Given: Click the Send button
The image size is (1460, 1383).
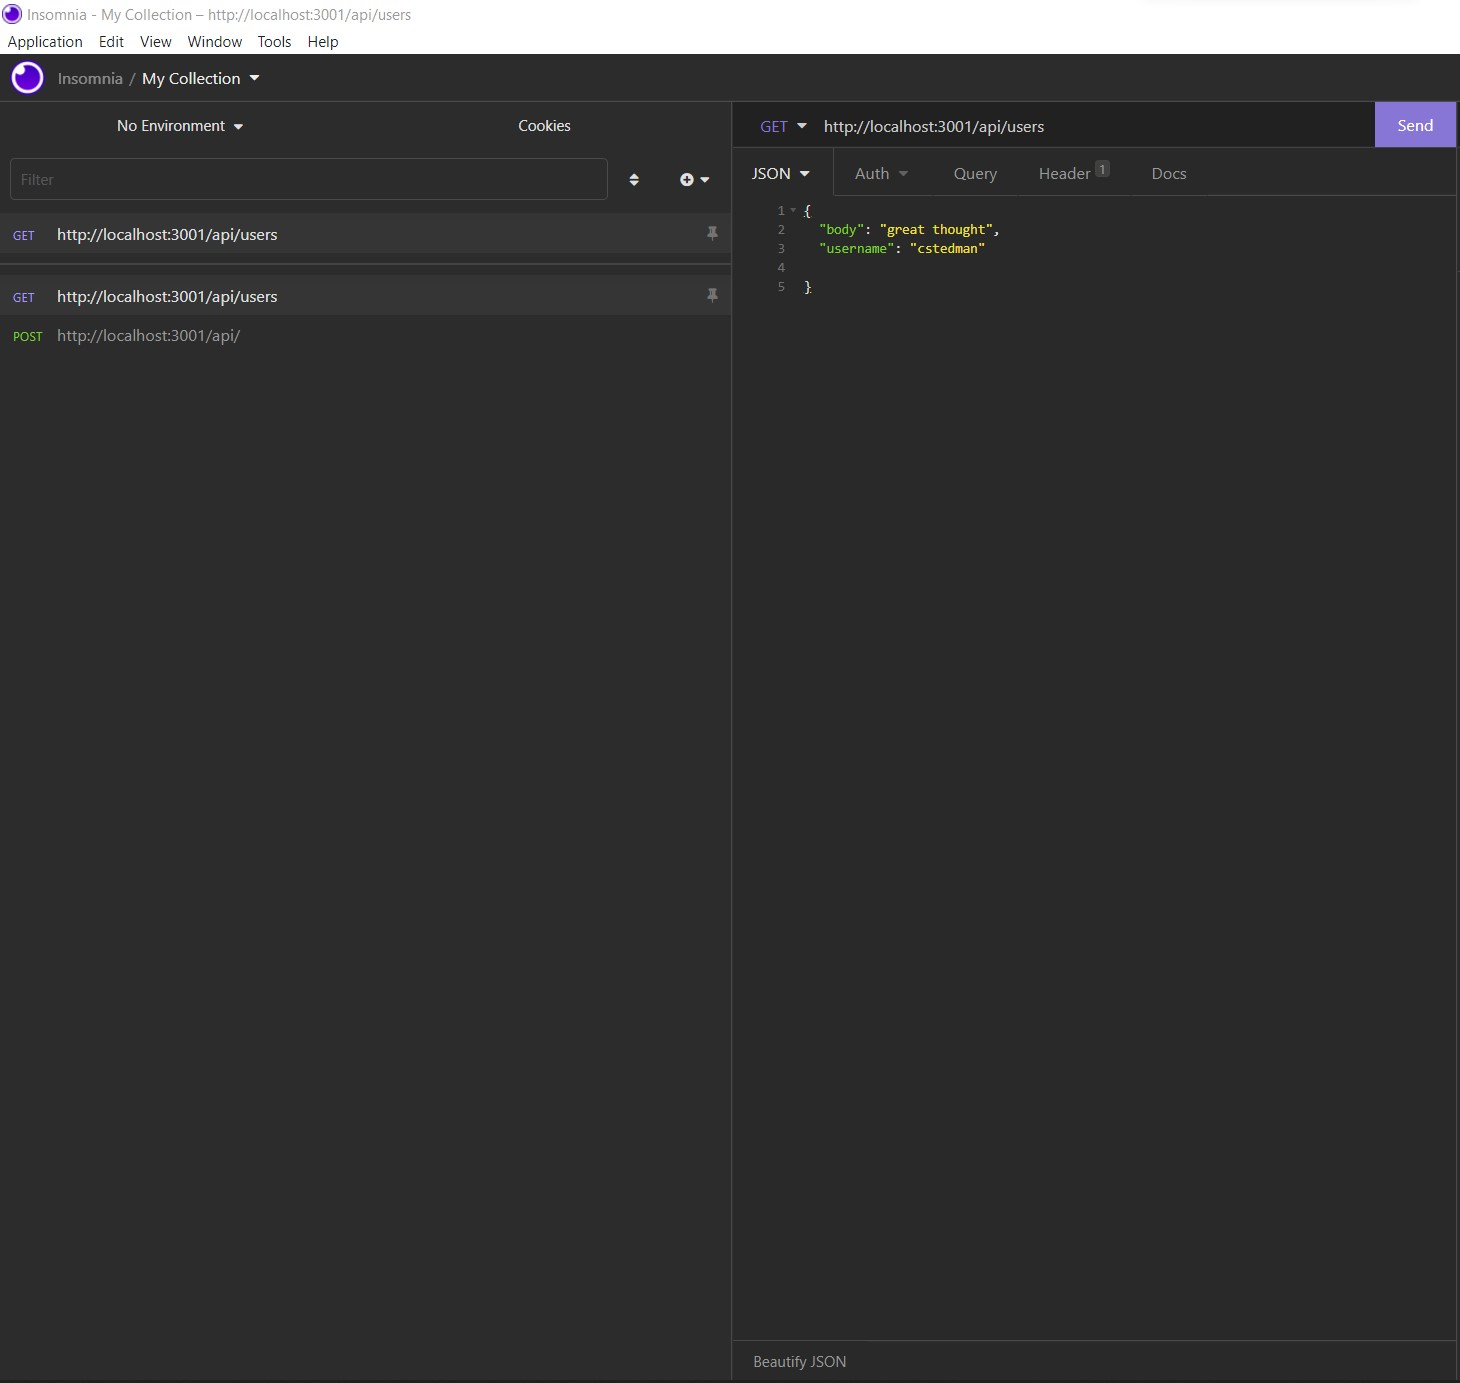Looking at the screenshot, I should [x=1414, y=125].
